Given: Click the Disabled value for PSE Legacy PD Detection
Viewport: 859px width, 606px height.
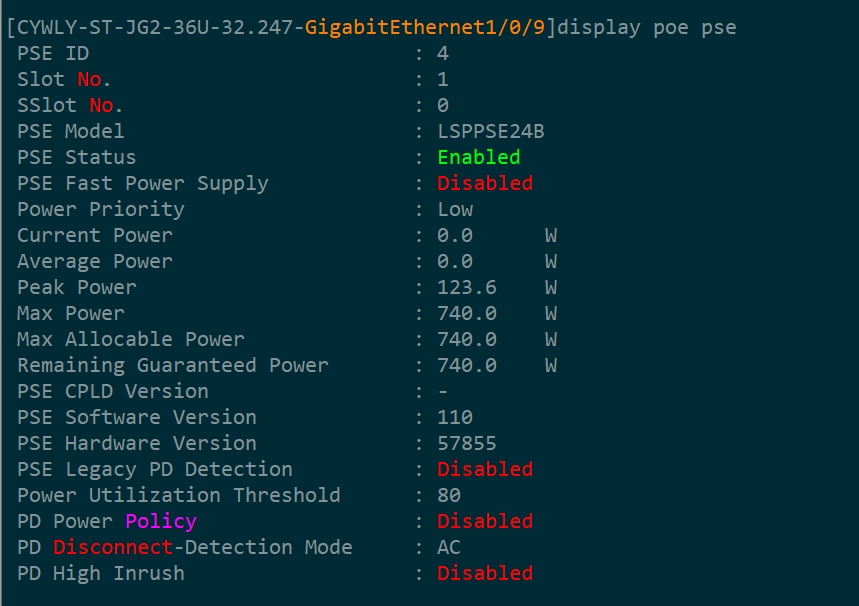Looking at the screenshot, I should [485, 469].
